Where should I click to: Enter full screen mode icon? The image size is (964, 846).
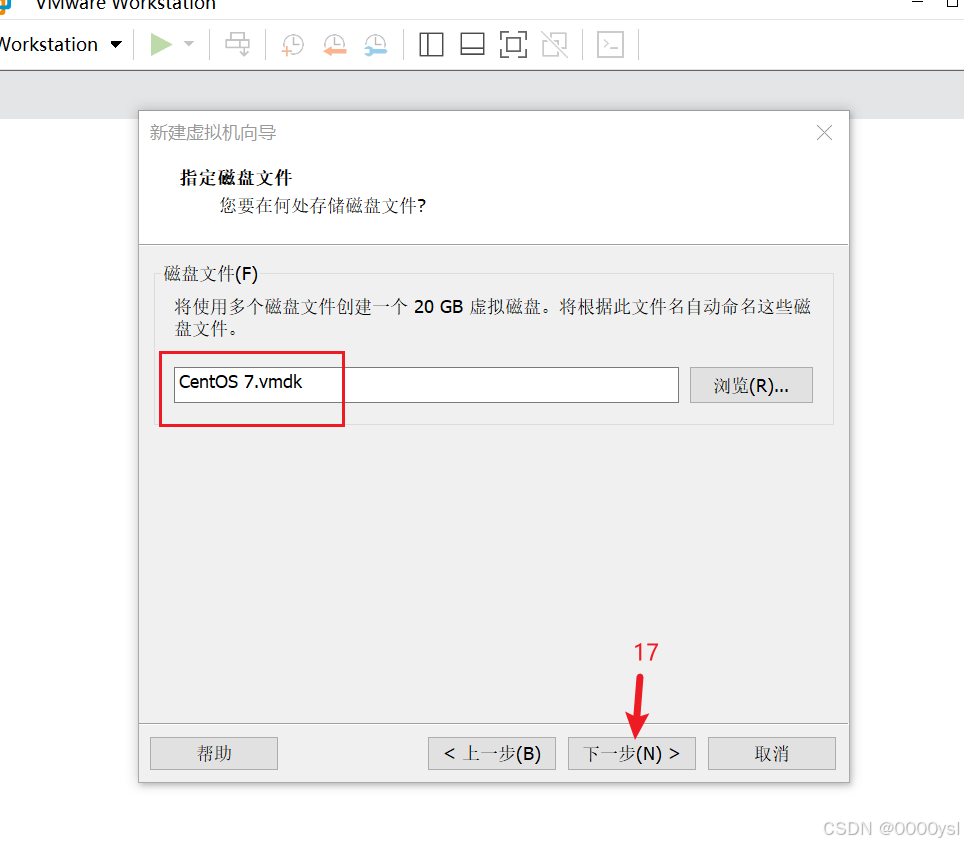pyautogui.click(x=513, y=44)
